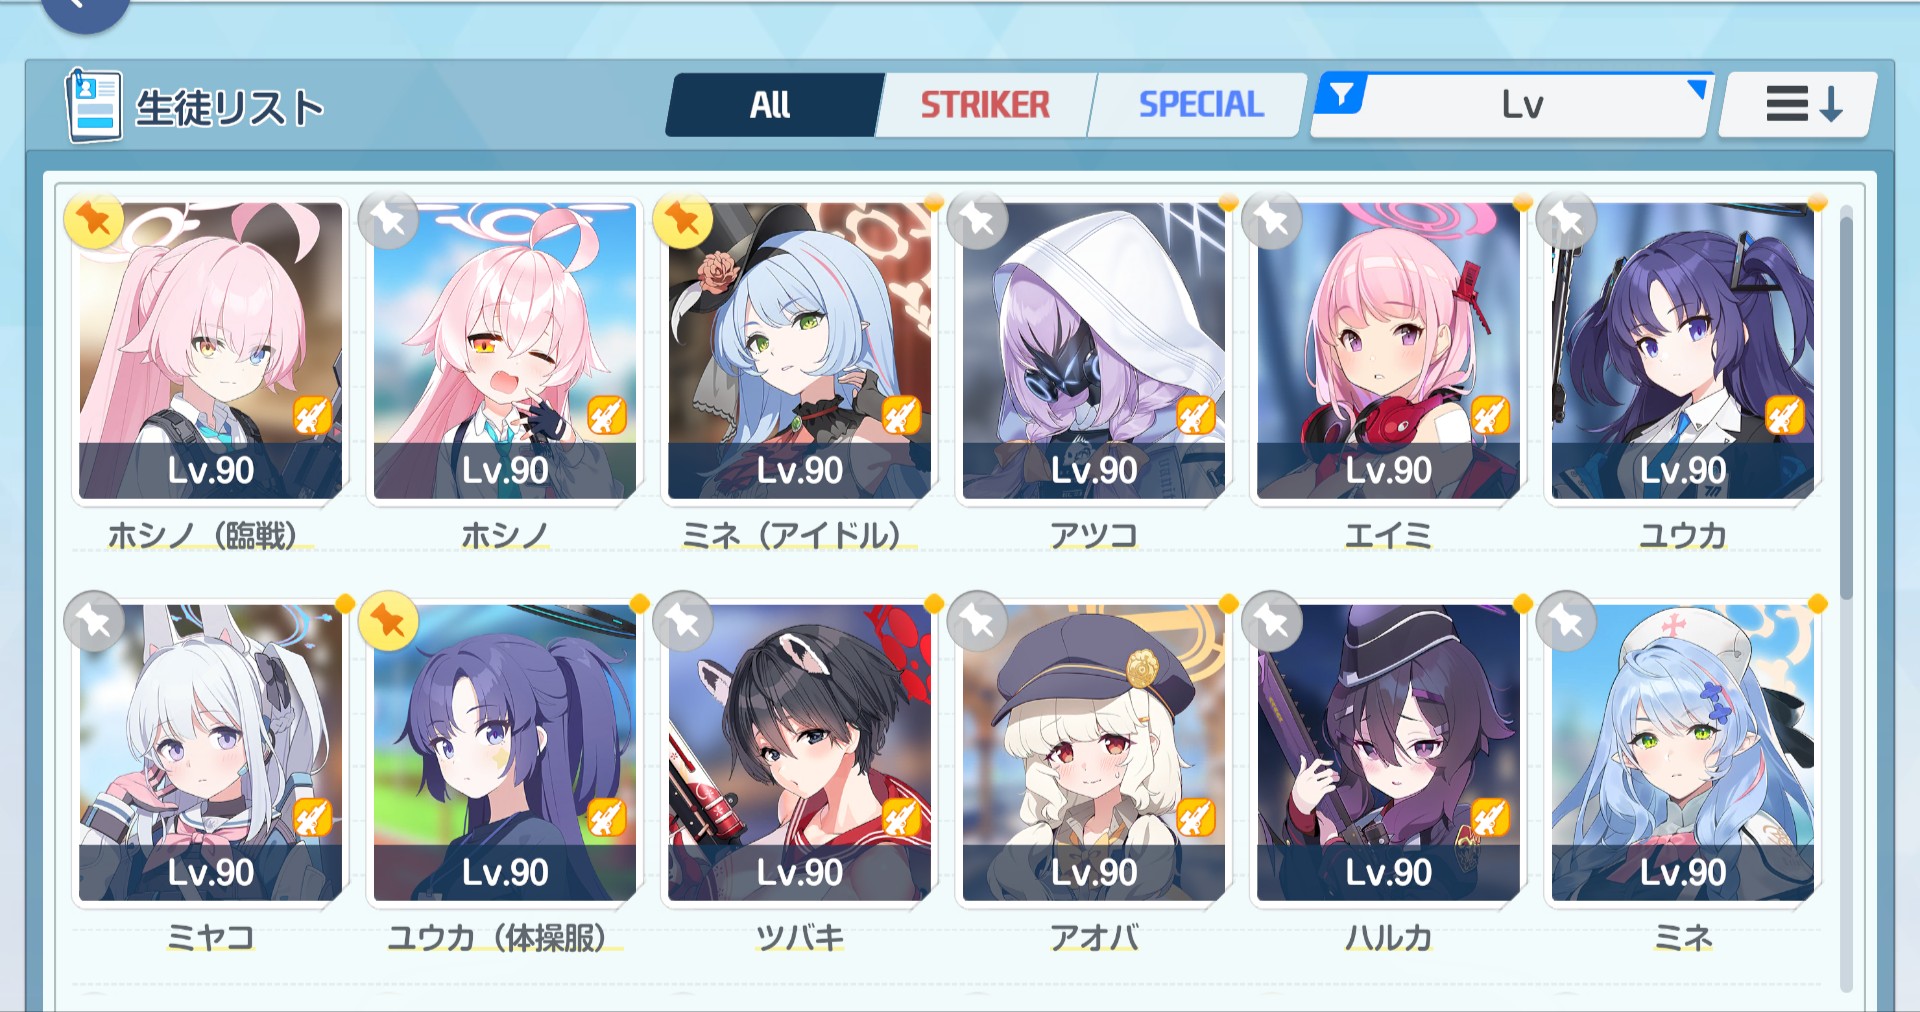Click weapon badge on ハルカ card

pos(1489,818)
